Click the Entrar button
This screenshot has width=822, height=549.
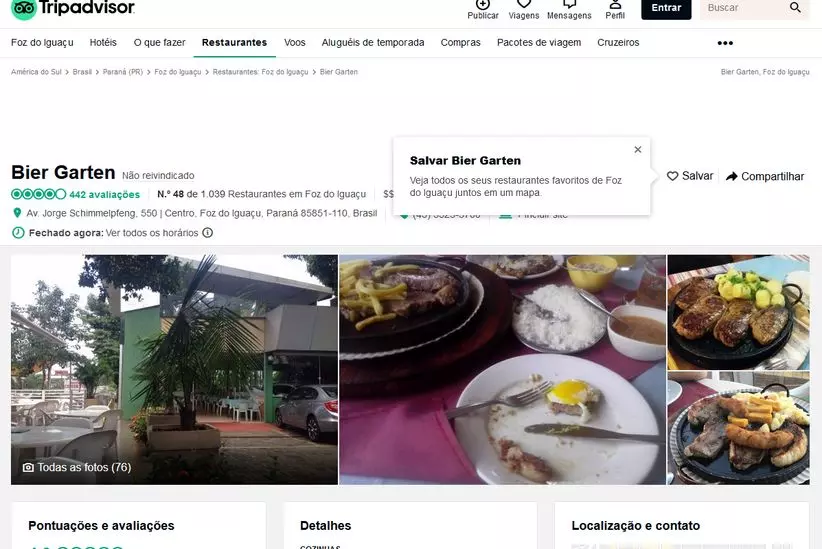[x=666, y=8]
